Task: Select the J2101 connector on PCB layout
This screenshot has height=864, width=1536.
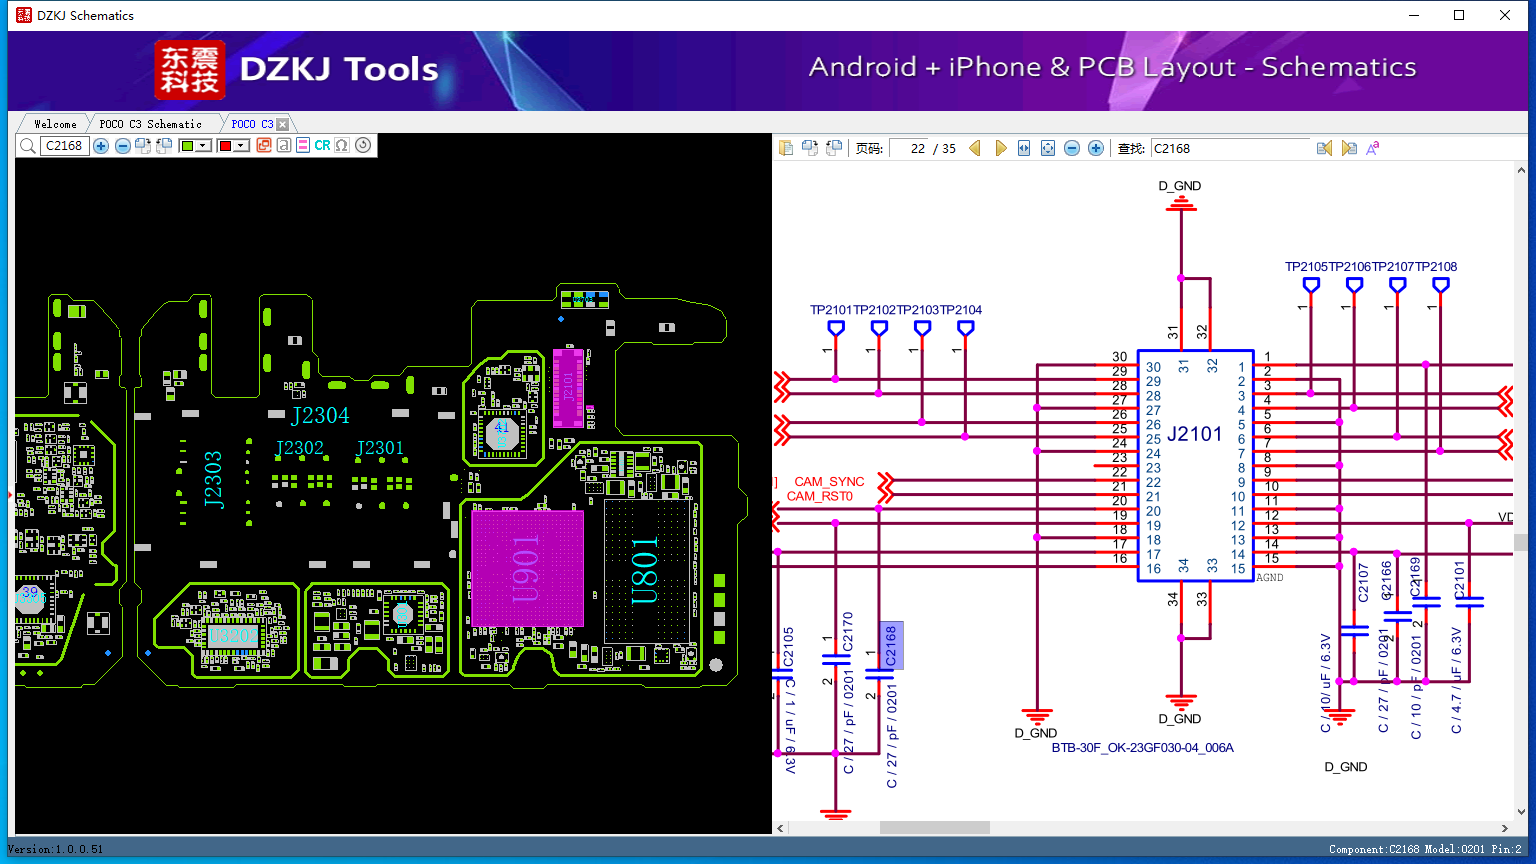Action: coord(568,388)
